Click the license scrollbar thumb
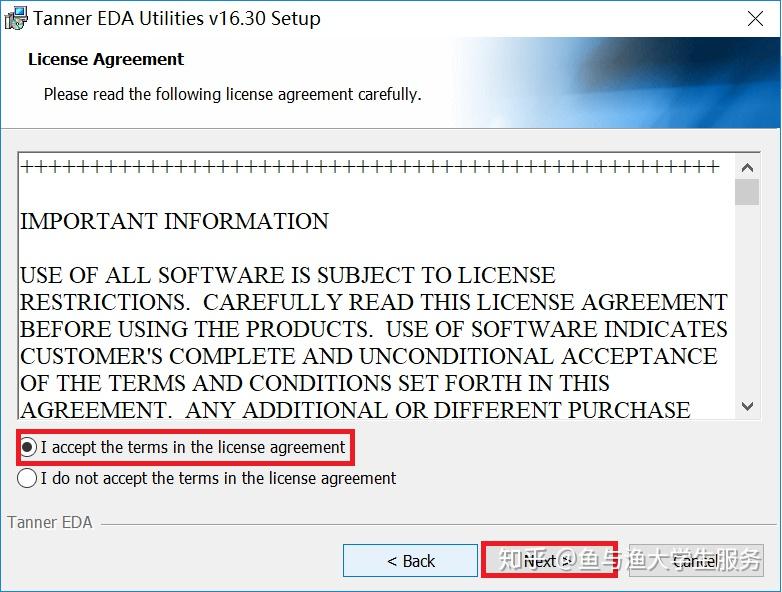The image size is (782, 592). (747, 191)
